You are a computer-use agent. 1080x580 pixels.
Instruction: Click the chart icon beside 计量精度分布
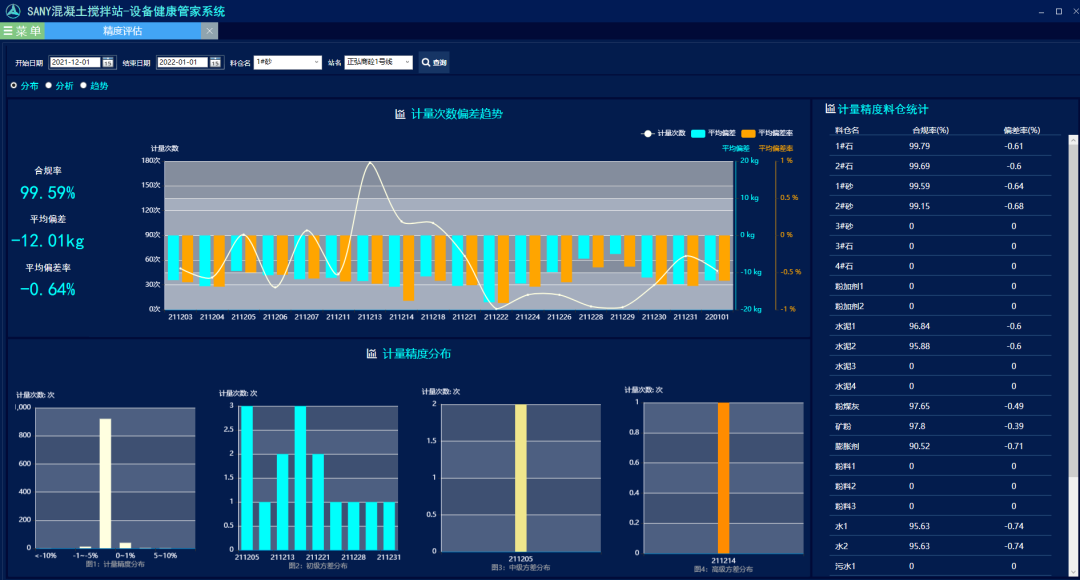[x=371, y=353]
